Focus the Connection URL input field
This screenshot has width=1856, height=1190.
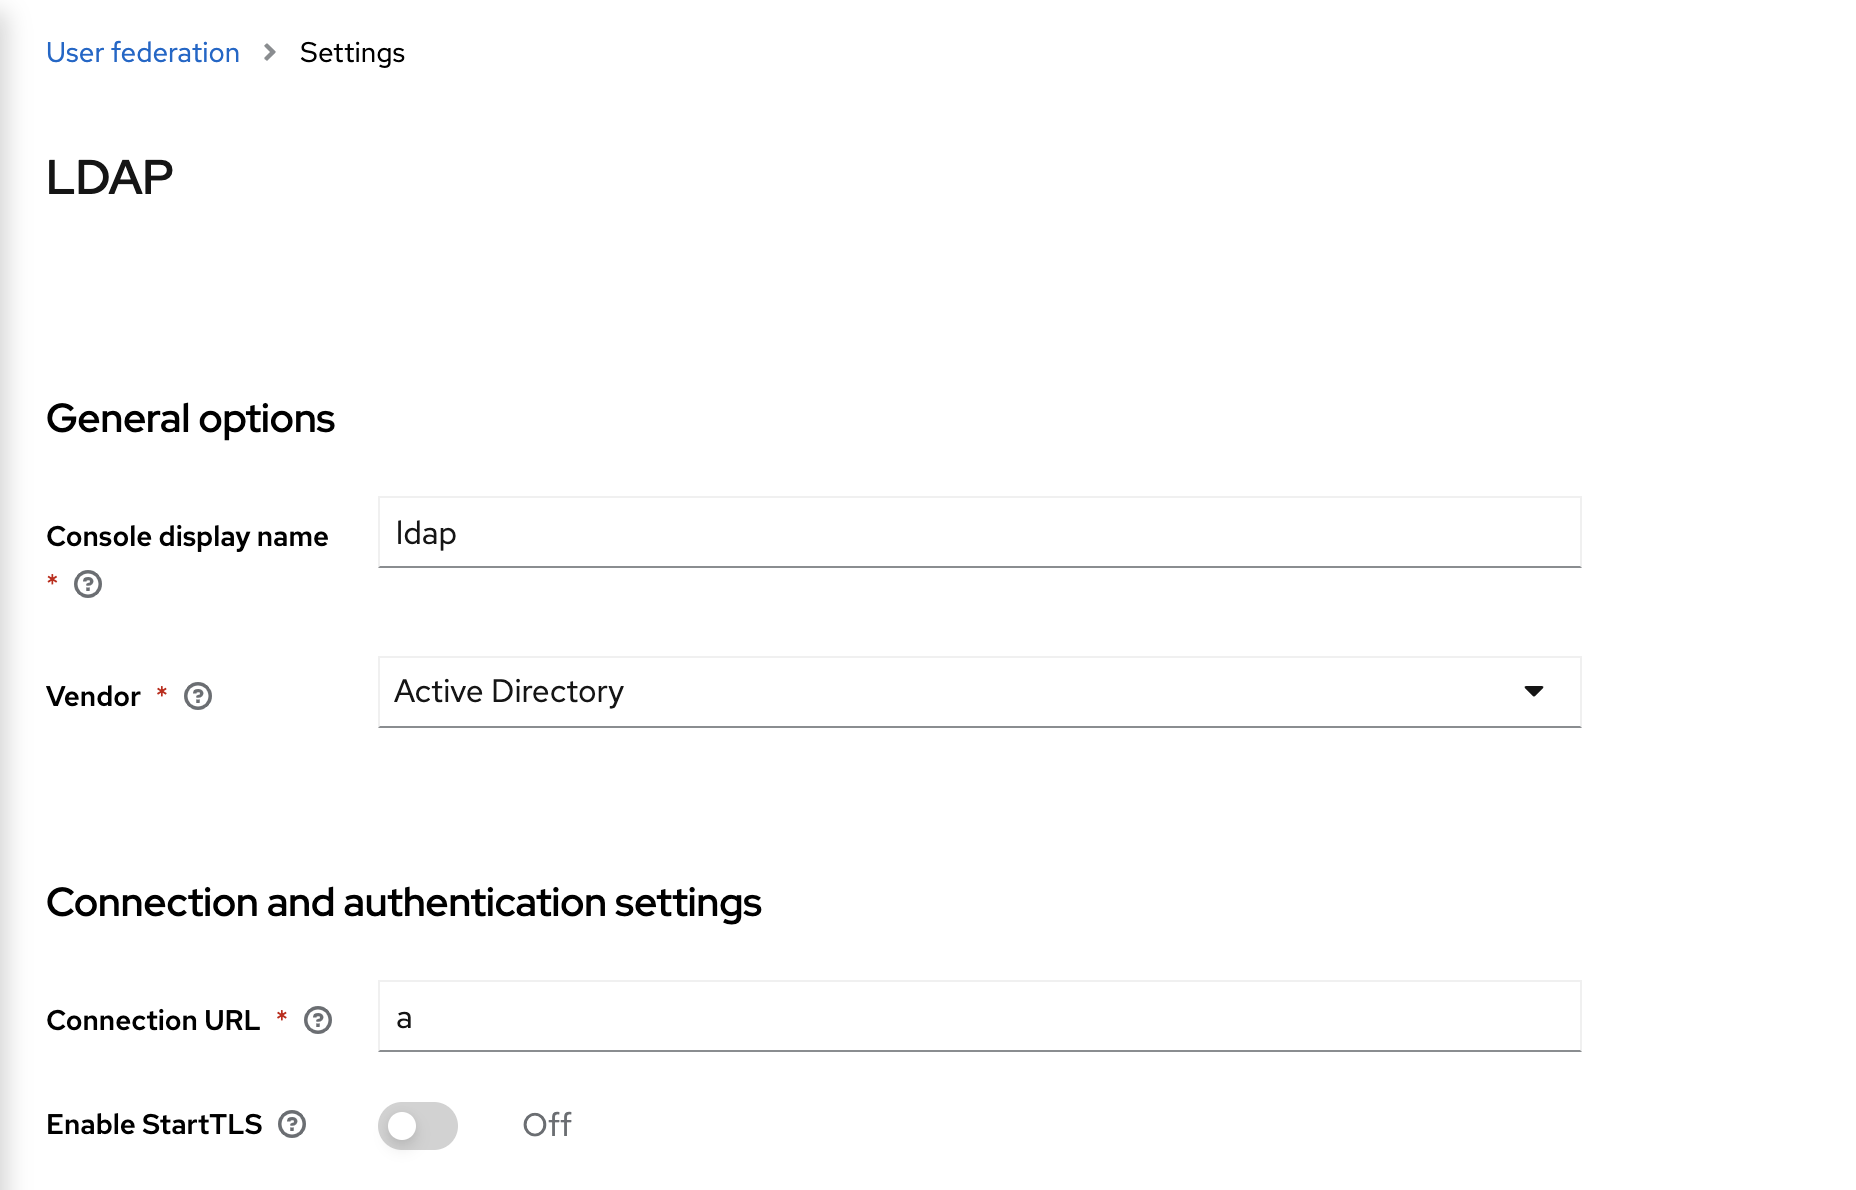pos(978,1017)
